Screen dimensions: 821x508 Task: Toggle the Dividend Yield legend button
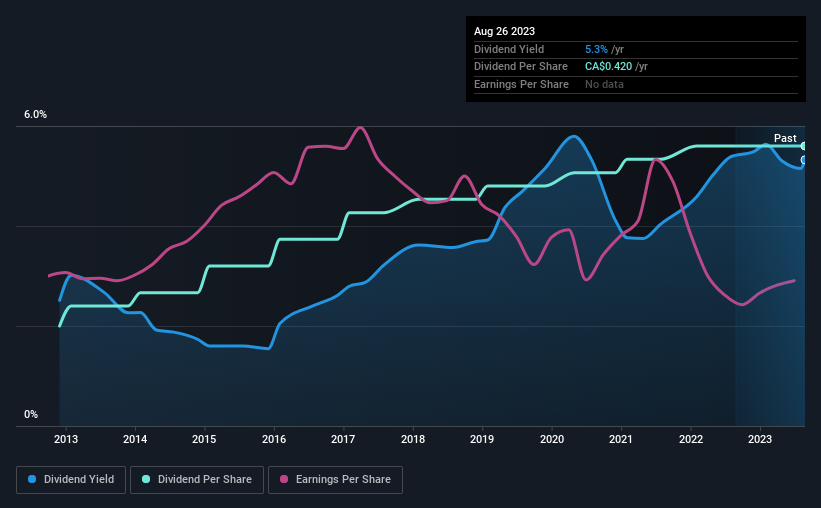[x=71, y=480]
